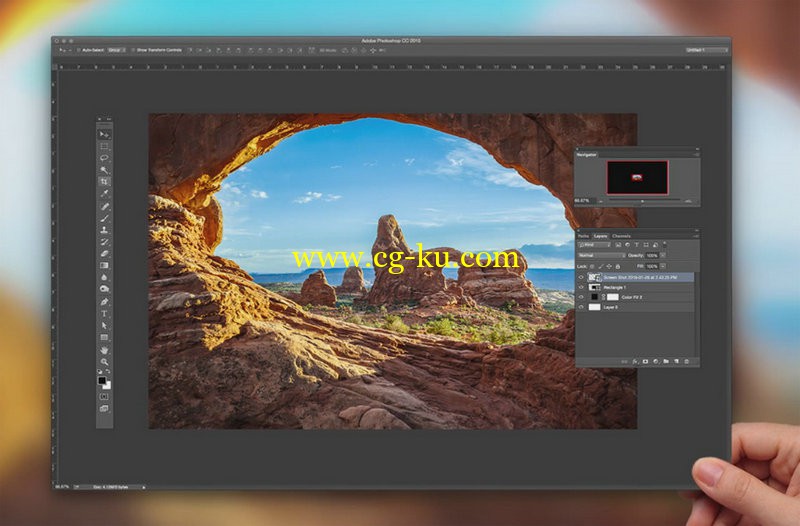This screenshot has width=800, height=526.
Task: Hide the Screen Shot layer
Action: click(581, 277)
